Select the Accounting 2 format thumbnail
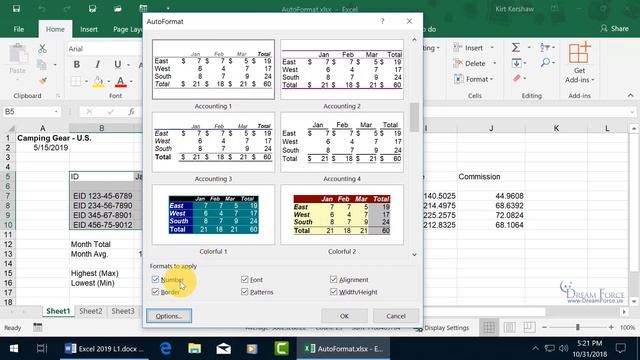 point(342,69)
